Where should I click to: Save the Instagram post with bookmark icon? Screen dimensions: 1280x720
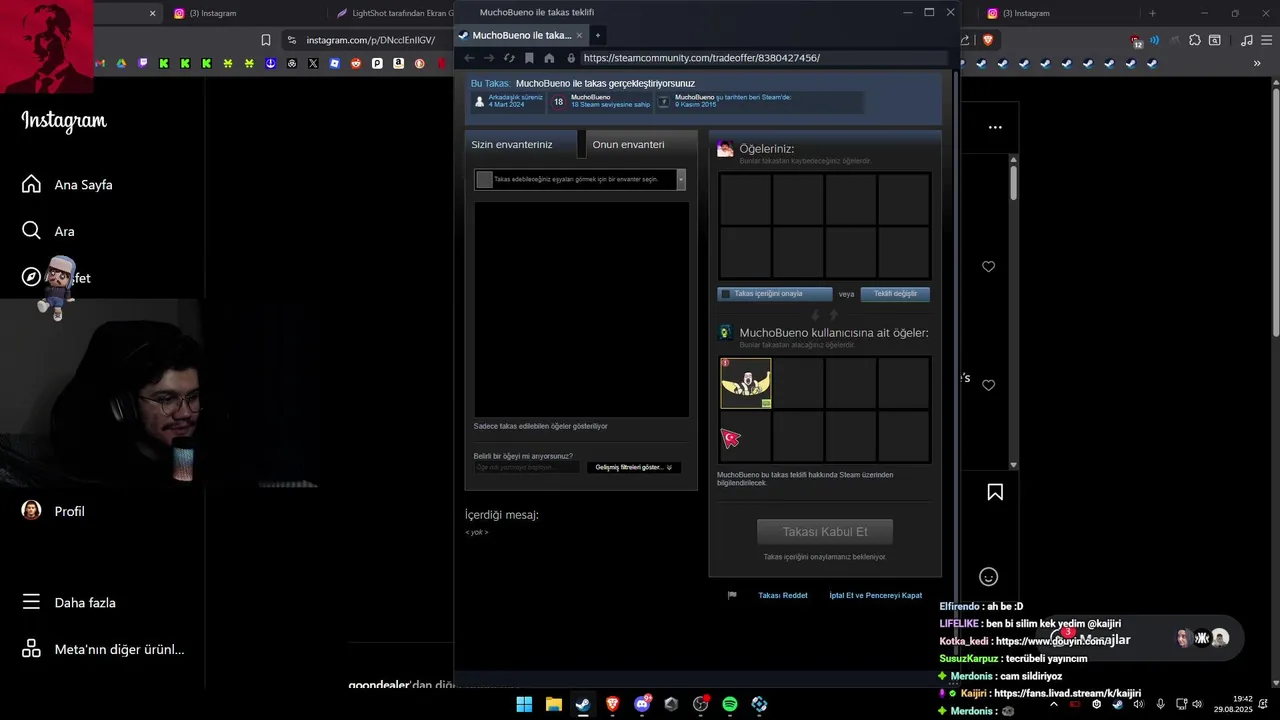(x=995, y=492)
